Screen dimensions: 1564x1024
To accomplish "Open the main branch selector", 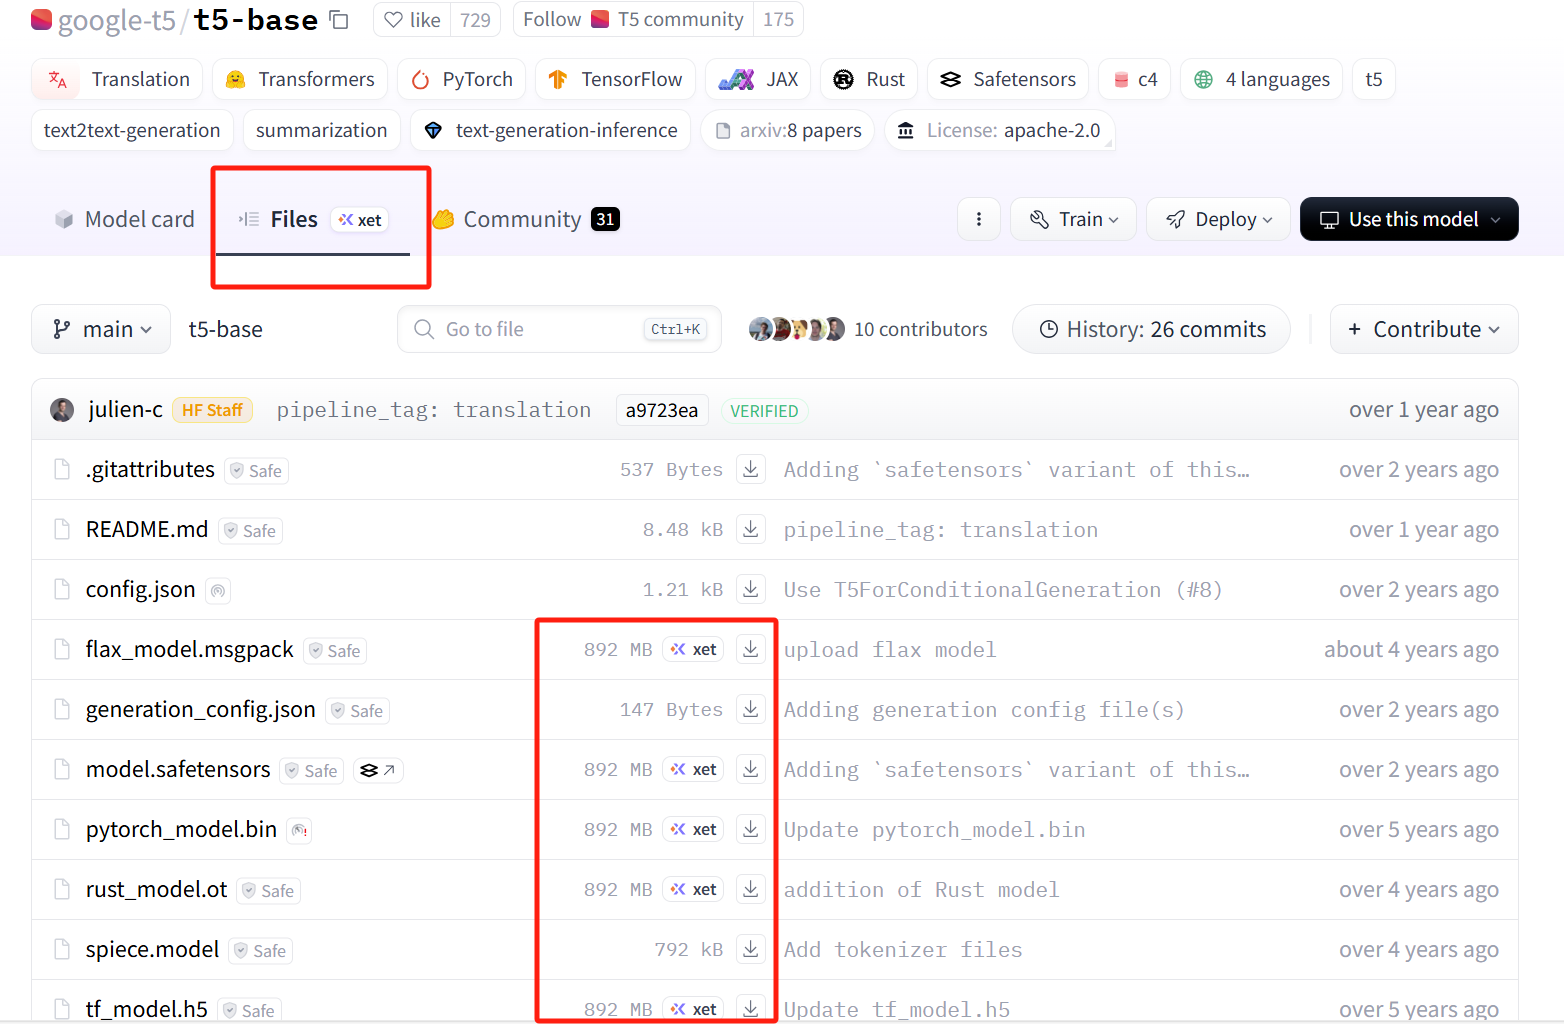I will (x=101, y=329).
